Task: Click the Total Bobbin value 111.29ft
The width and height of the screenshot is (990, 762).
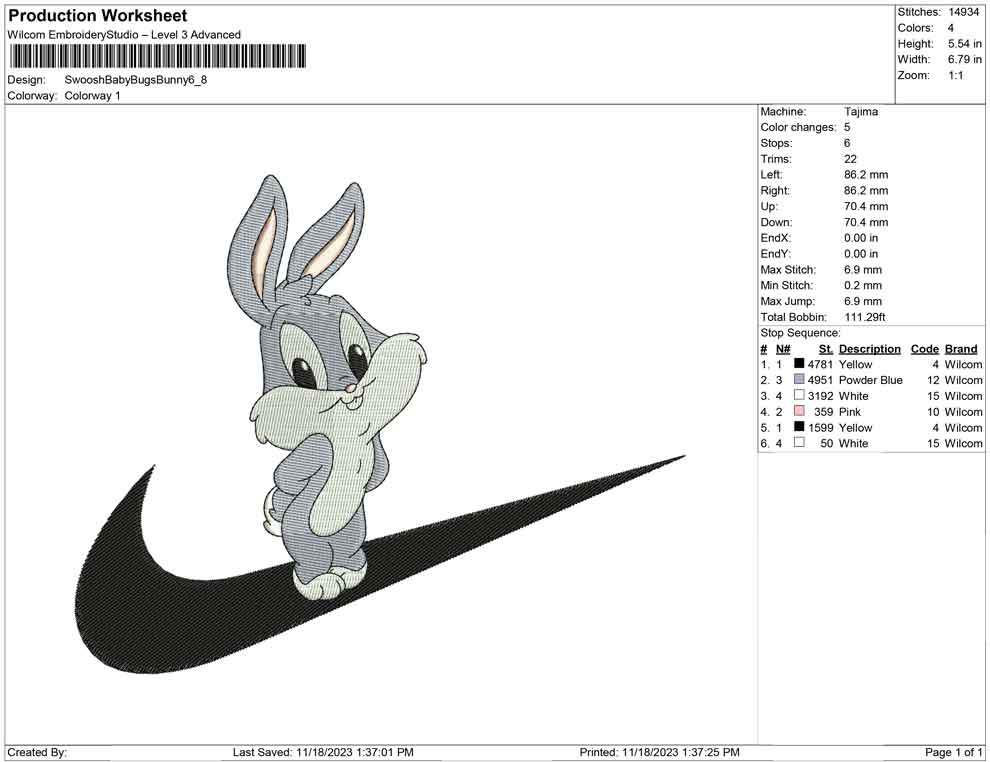Action: pyautogui.click(x=863, y=317)
